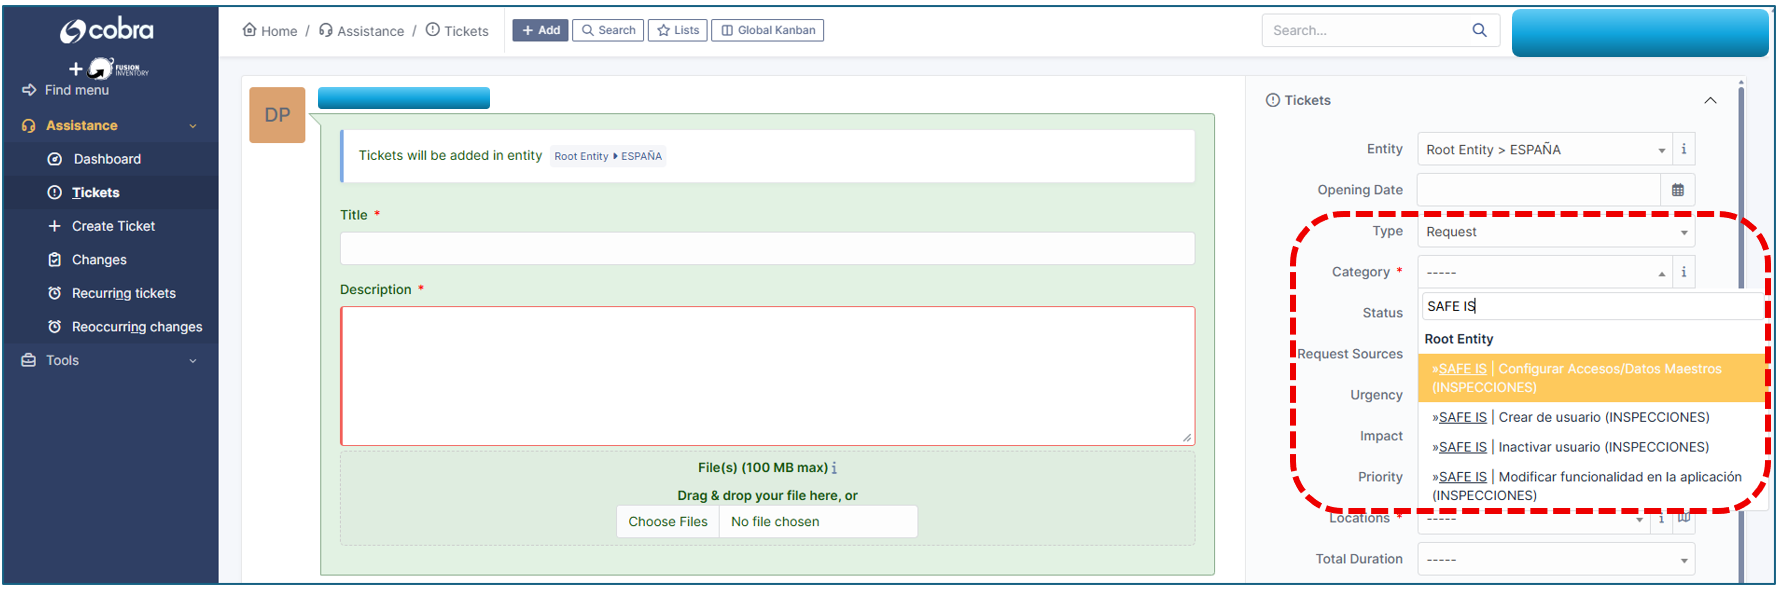1779x591 pixels.
Task: Click the magnifier icon in the search box
Action: click(1479, 31)
